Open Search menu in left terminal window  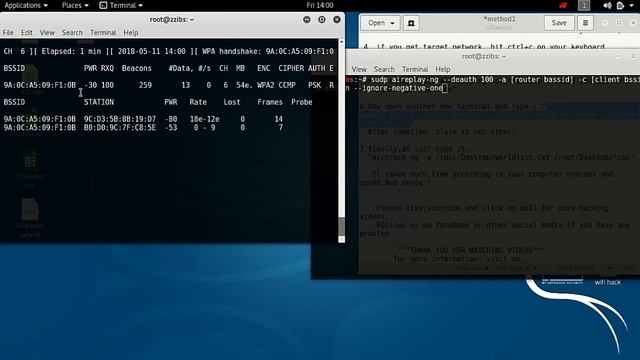tap(72, 33)
